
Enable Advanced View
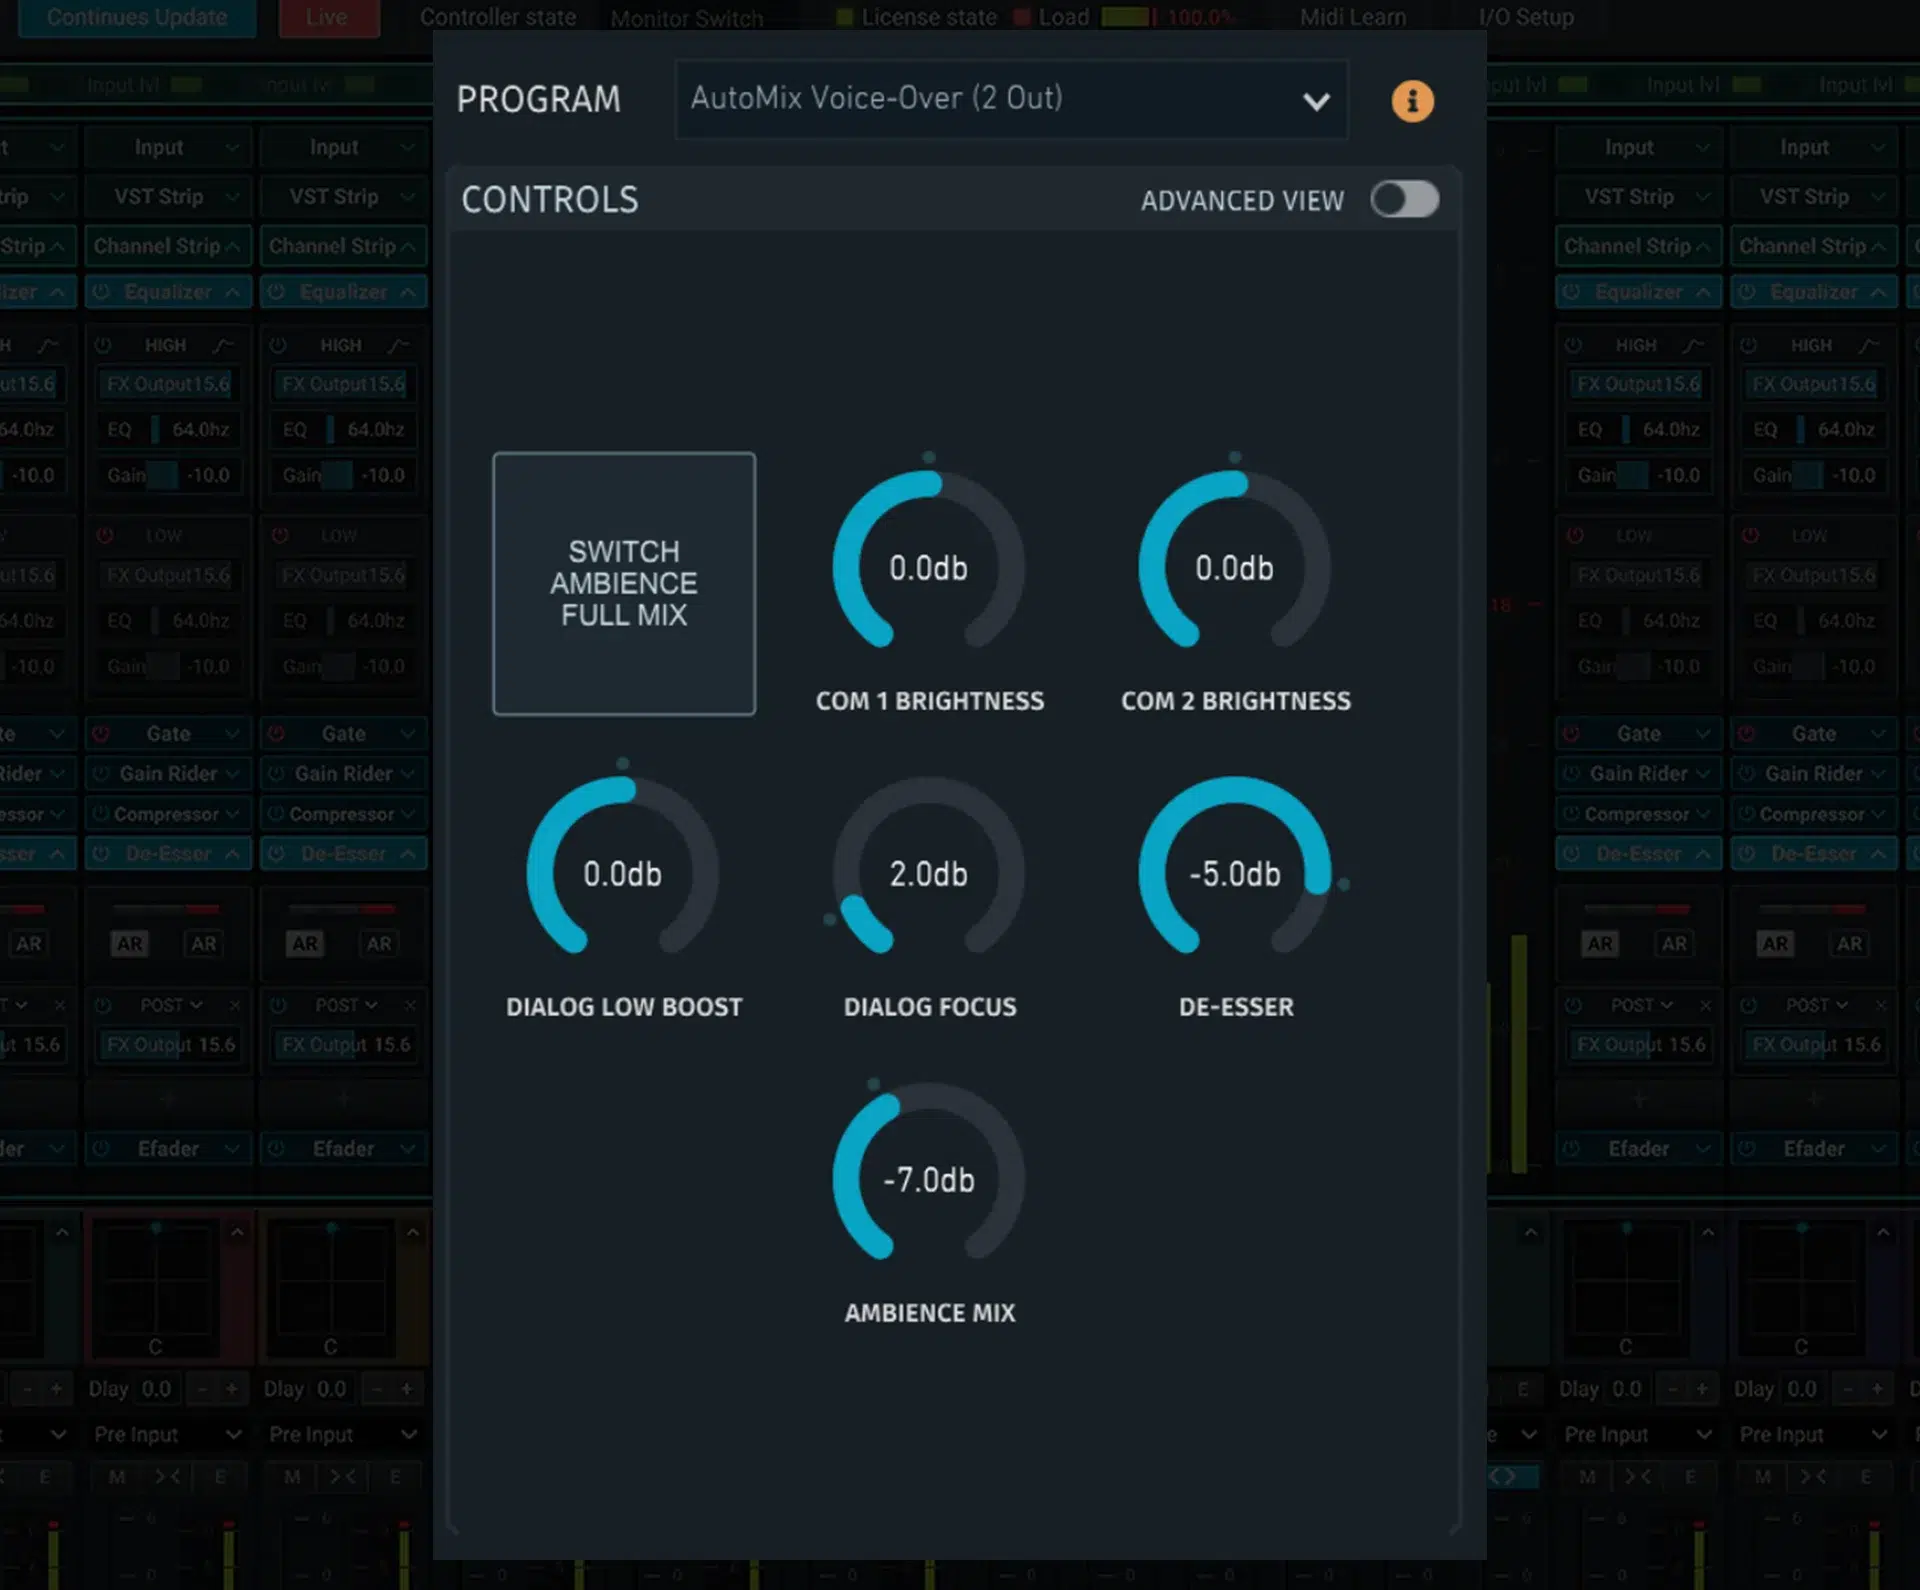click(1404, 200)
